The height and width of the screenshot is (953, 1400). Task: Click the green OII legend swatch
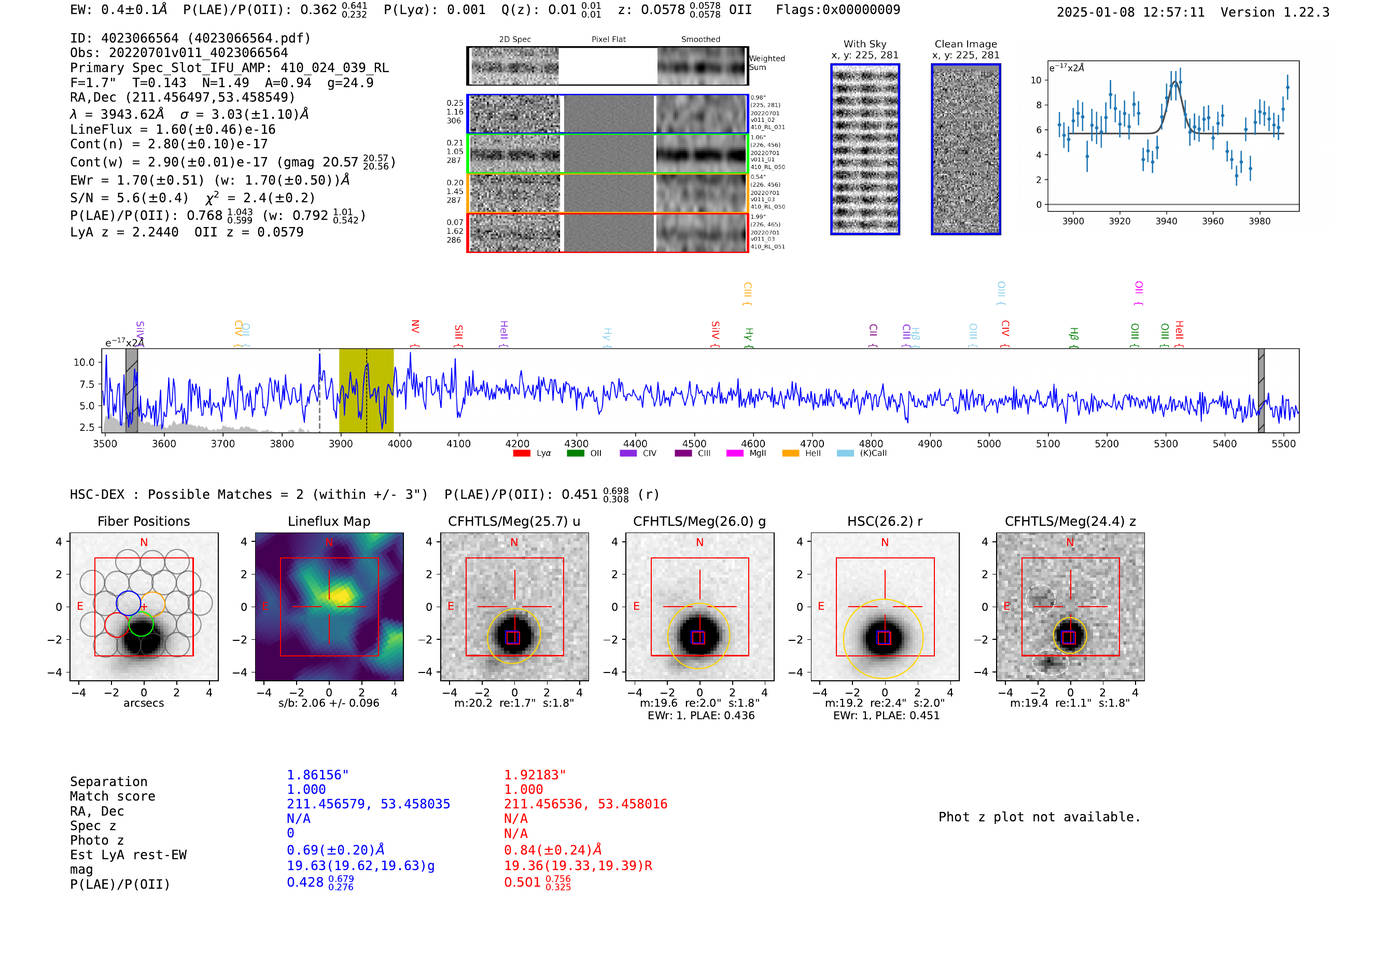575,453
